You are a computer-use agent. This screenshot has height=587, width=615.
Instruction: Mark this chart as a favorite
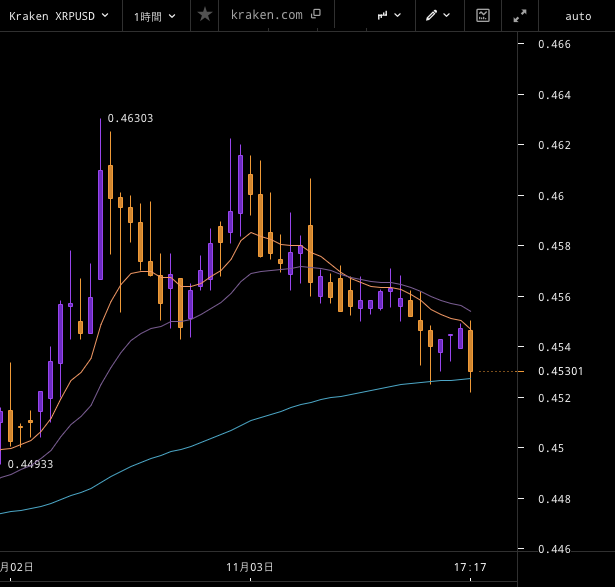[x=205, y=15]
